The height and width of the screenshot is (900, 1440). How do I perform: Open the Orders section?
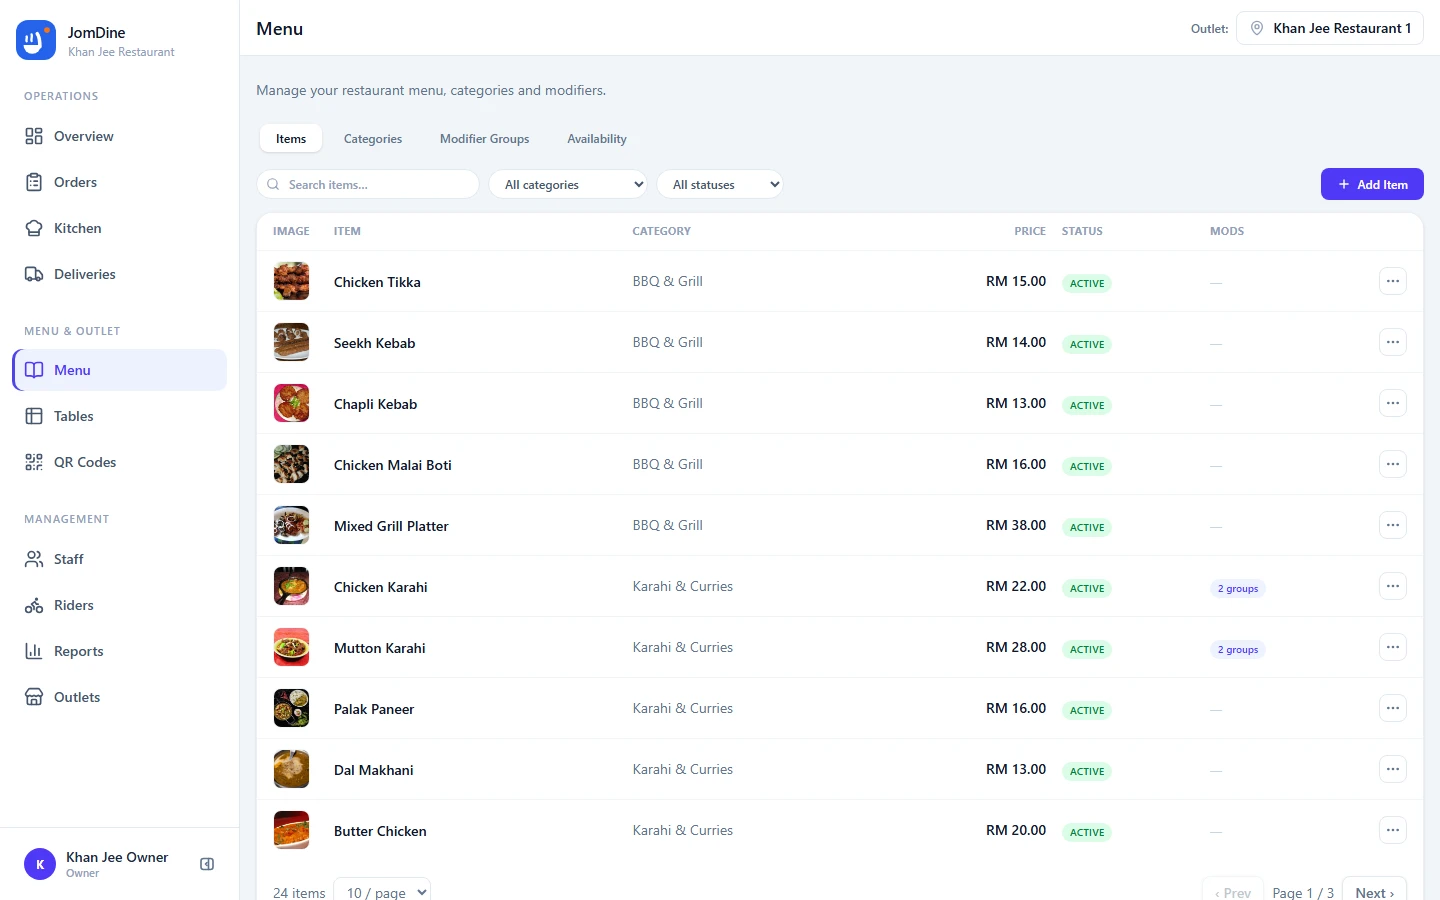tap(119, 182)
